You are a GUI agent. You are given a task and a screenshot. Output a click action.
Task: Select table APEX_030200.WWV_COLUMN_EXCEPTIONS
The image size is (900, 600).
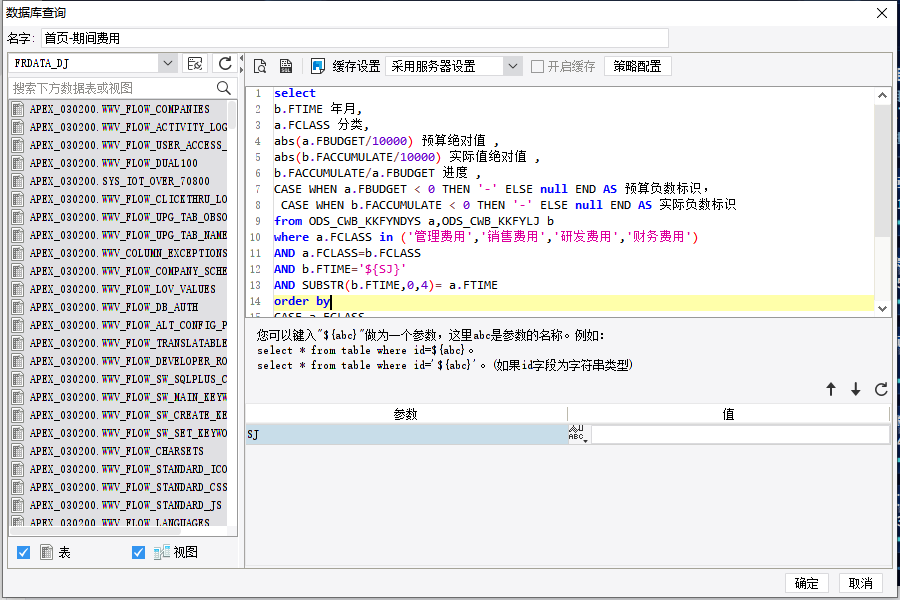coord(119,253)
